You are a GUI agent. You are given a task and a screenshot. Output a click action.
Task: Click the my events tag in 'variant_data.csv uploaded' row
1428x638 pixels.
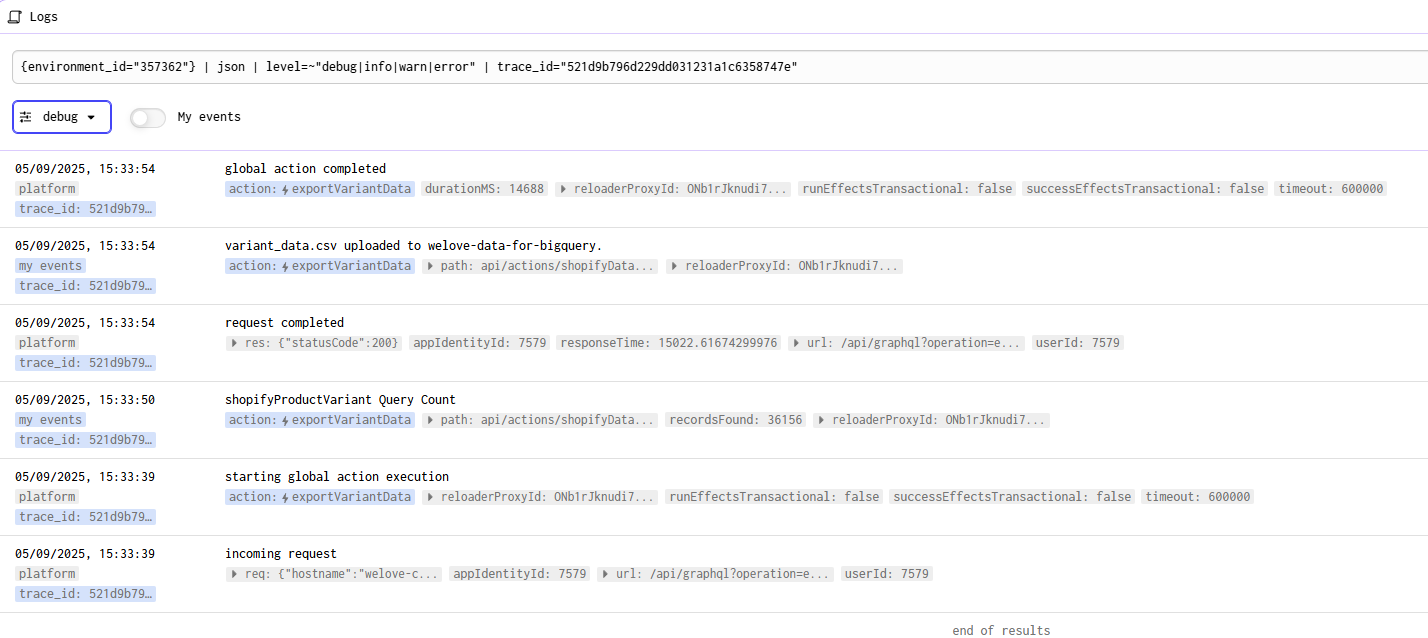coord(51,266)
